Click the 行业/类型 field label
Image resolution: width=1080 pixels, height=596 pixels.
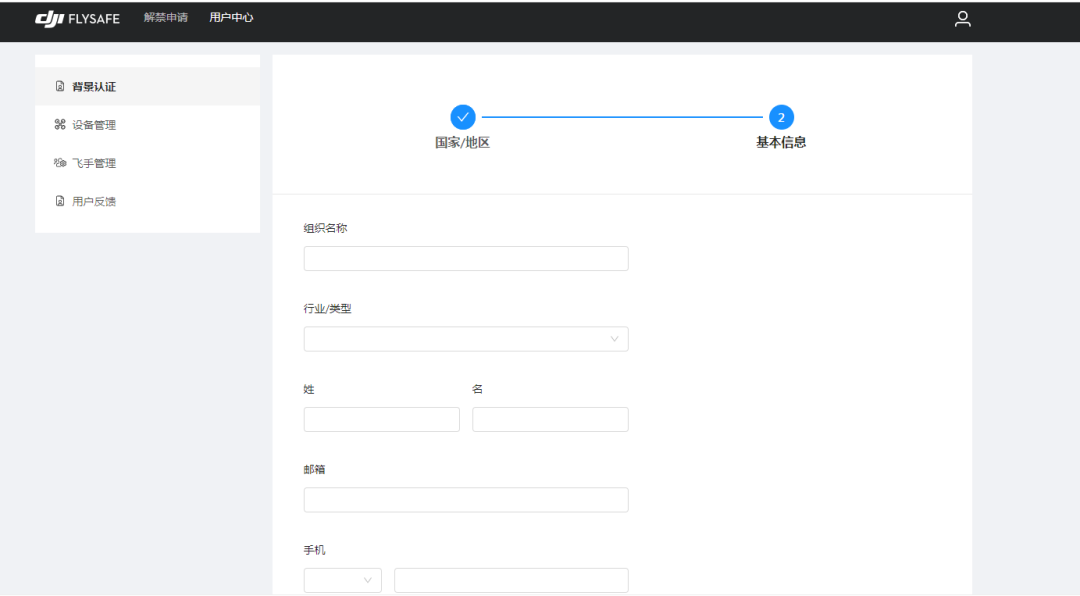pos(328,309)
